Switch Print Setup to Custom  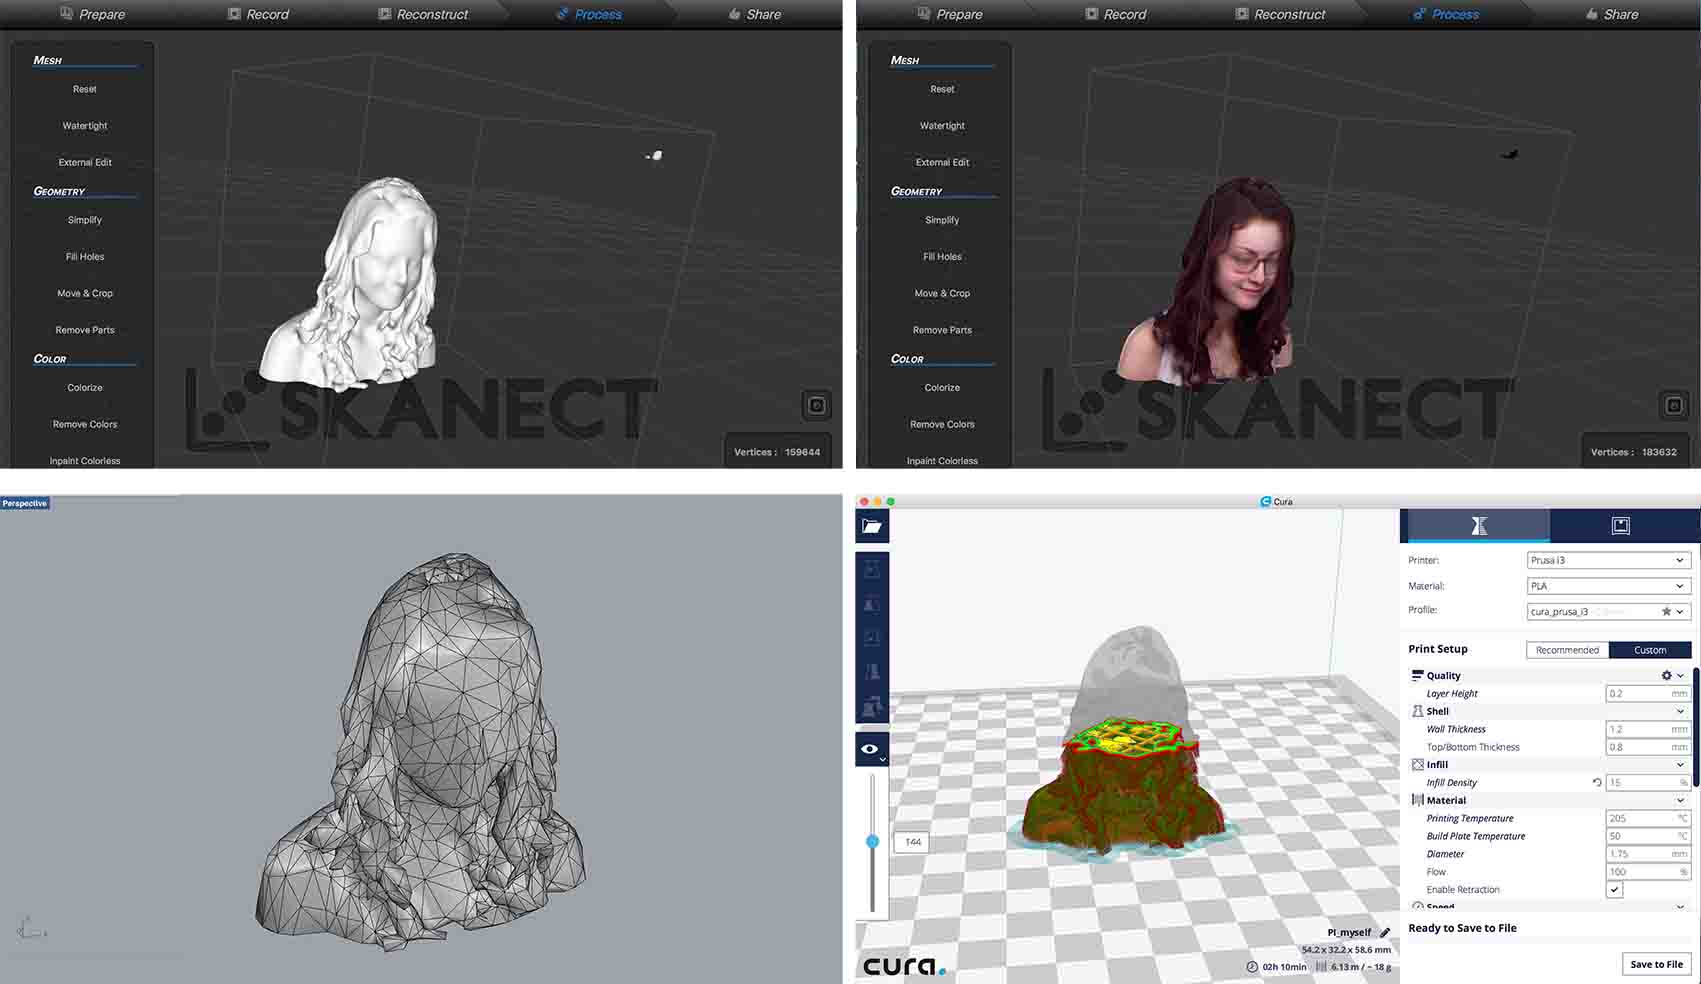tap(1650, 650)
